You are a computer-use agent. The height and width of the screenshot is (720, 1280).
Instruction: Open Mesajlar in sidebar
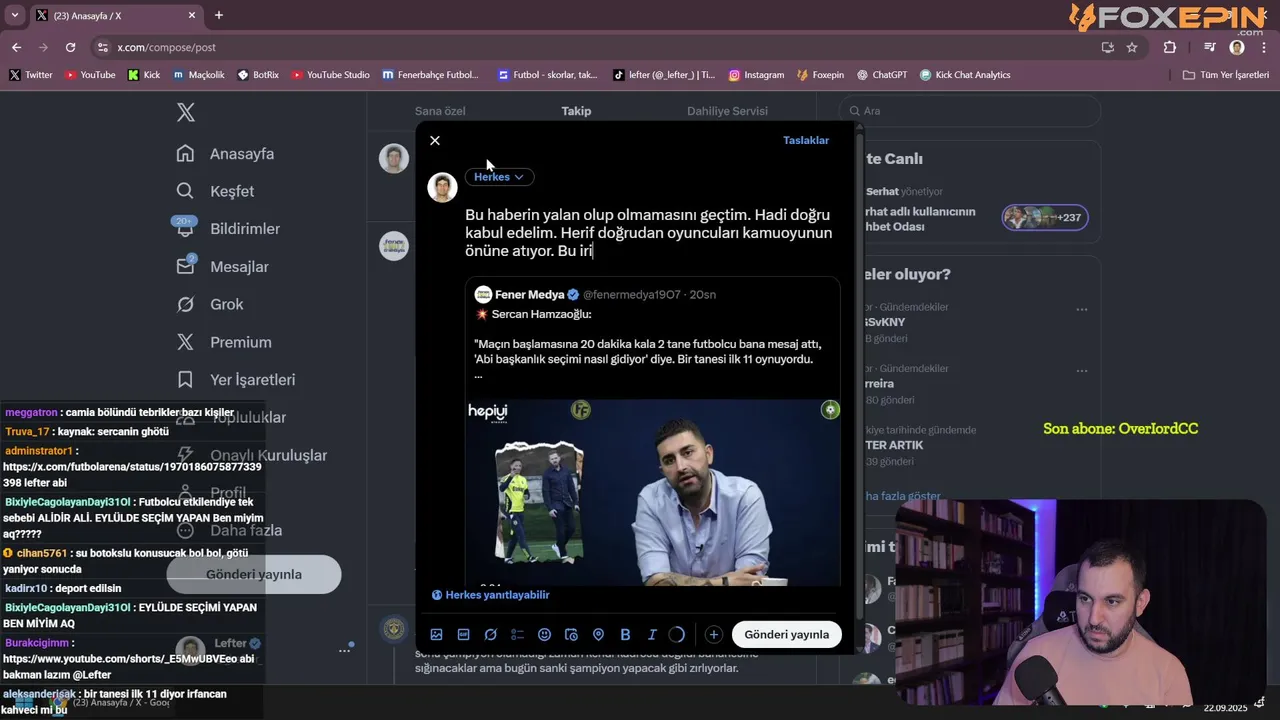click(x=222, y=267)
